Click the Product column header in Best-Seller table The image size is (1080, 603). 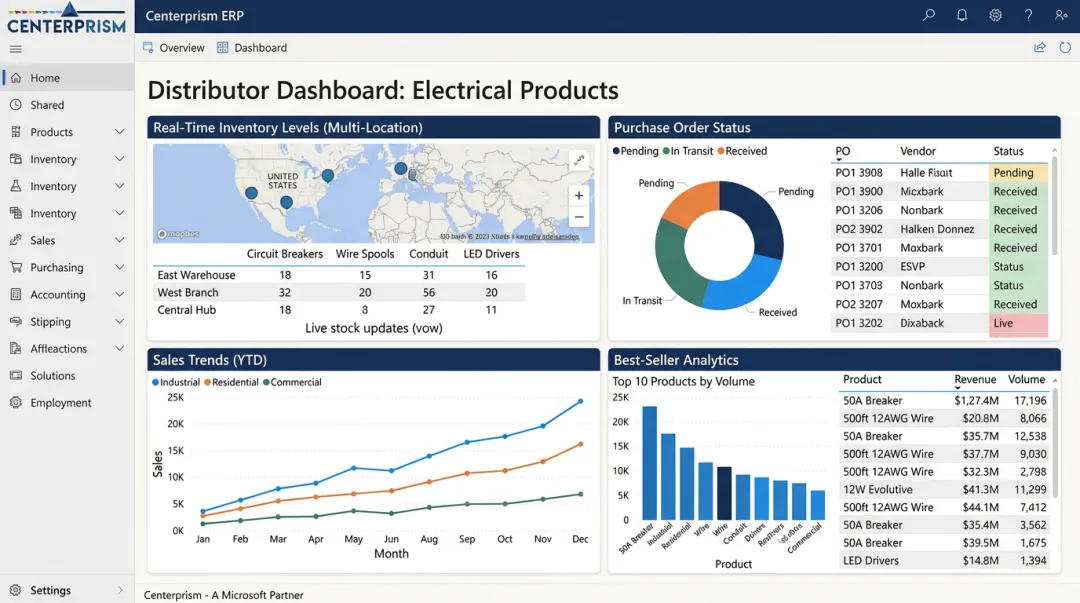click(x=862, y=379)
